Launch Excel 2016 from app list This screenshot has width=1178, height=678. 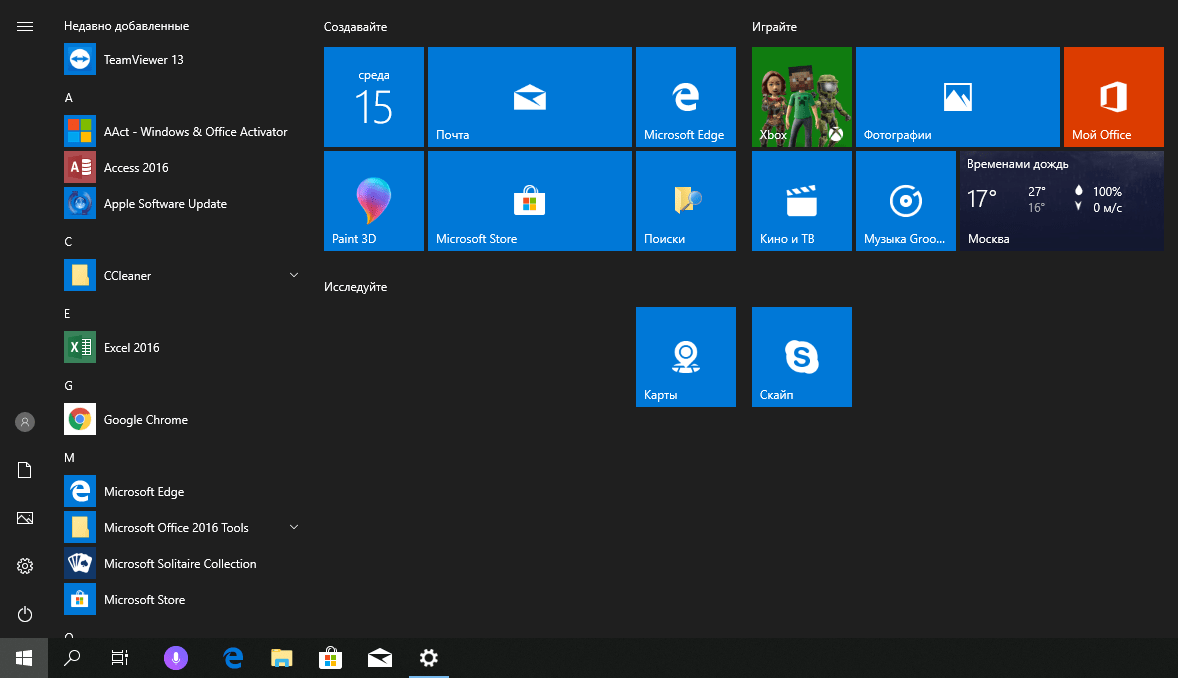click(x=183, y=347)
